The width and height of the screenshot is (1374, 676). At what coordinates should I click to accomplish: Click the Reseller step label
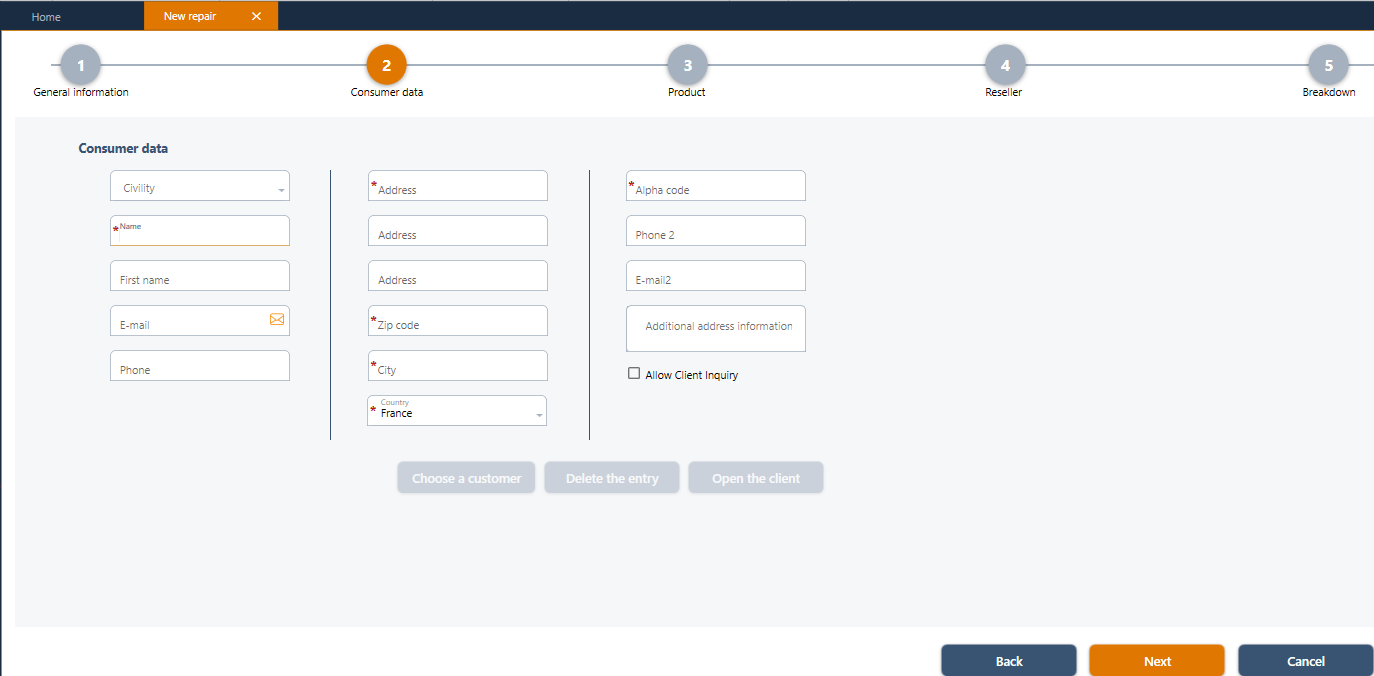[x=1004, y=92]
